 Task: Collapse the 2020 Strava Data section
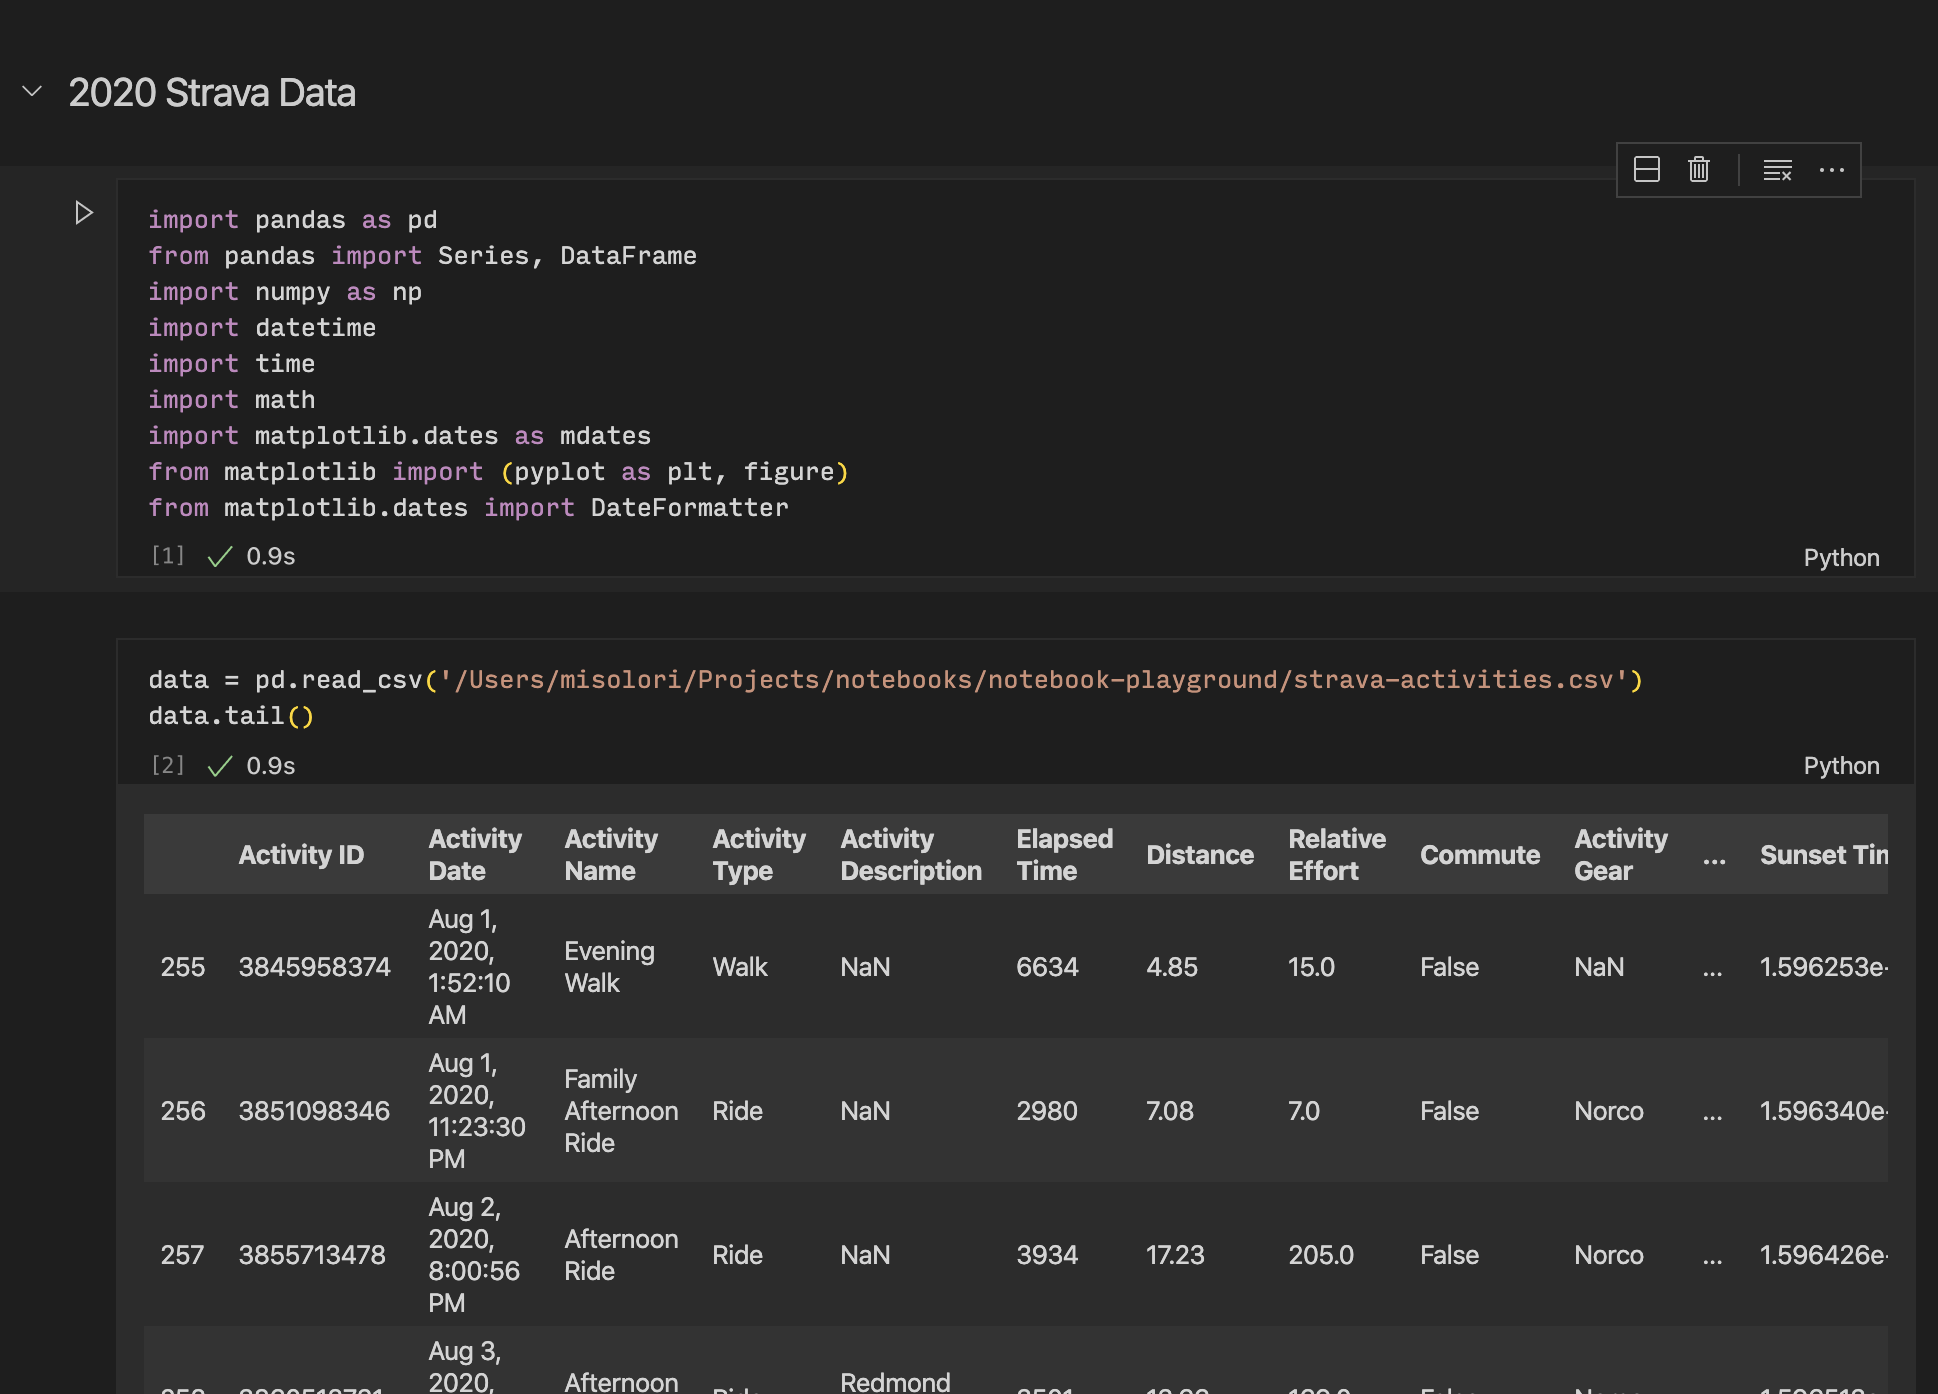click(x=31, y=91)
